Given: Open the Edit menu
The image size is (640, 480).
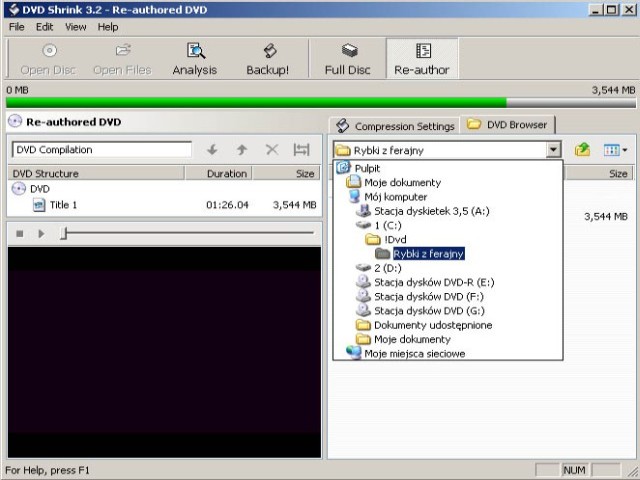Looking at the screenshot, I should tap(44, 27).
